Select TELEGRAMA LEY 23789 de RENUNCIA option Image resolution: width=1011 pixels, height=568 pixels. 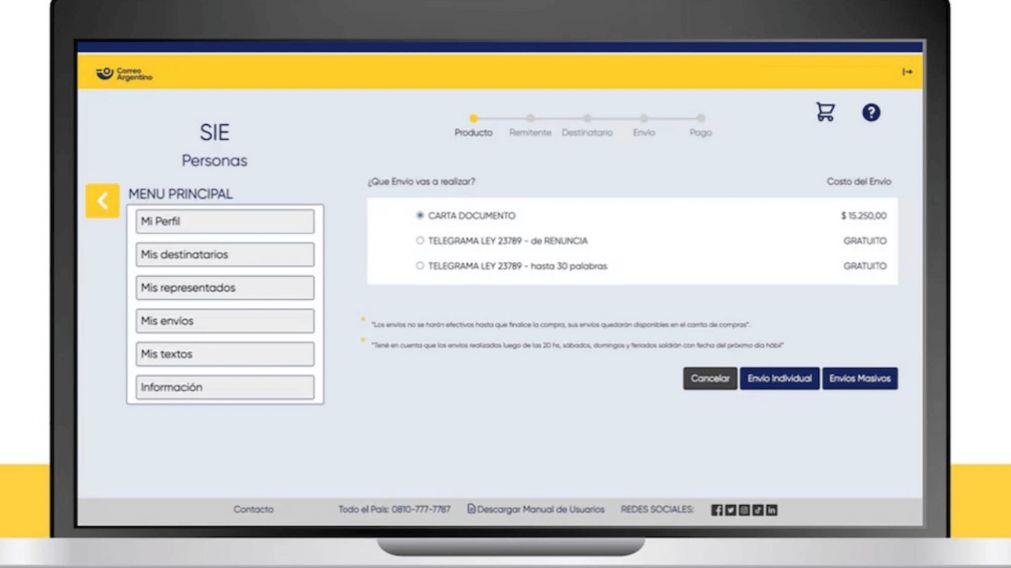coord(420,240)
